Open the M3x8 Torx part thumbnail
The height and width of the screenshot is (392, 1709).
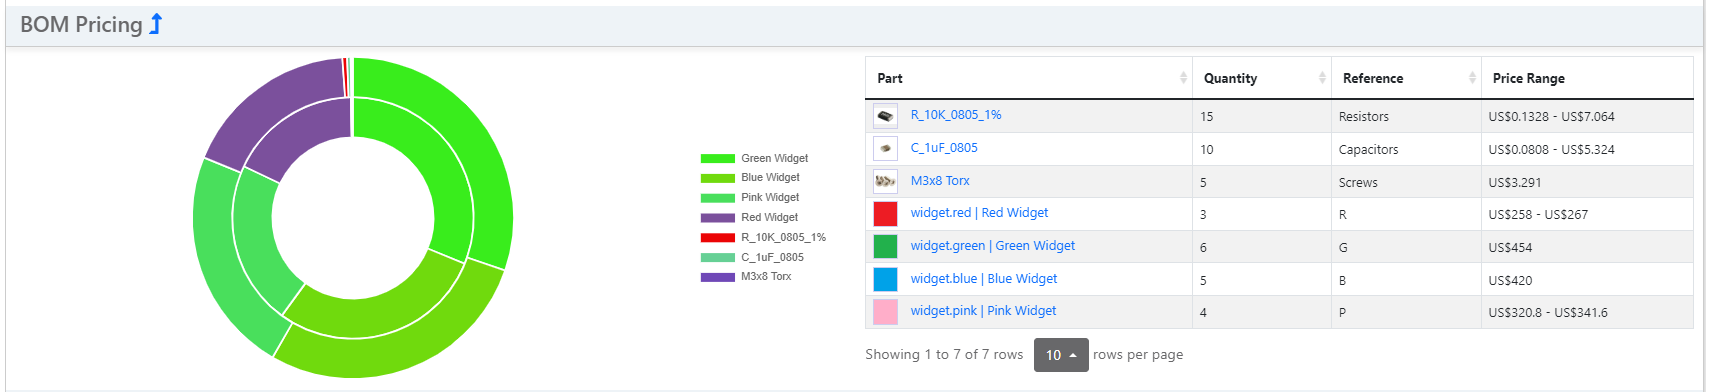[885, 181]
